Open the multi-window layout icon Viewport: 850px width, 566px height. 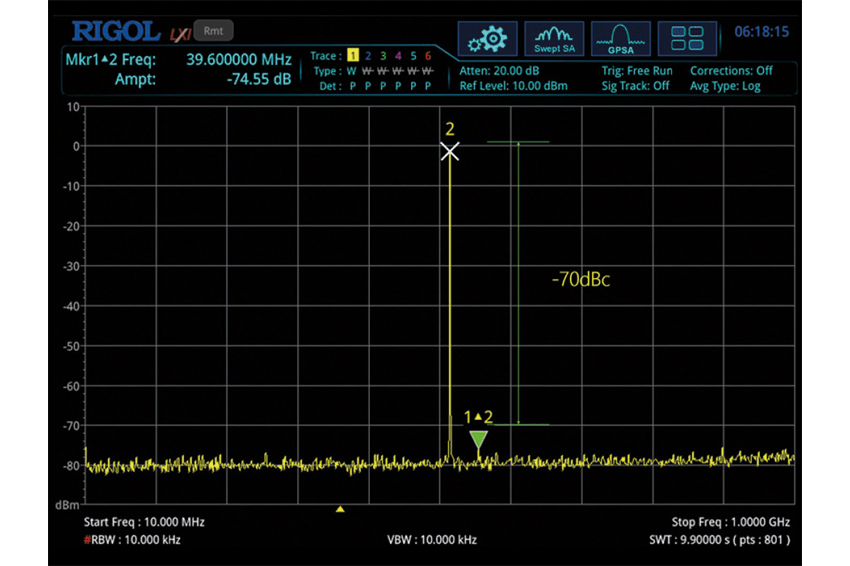tap(687, 38)
